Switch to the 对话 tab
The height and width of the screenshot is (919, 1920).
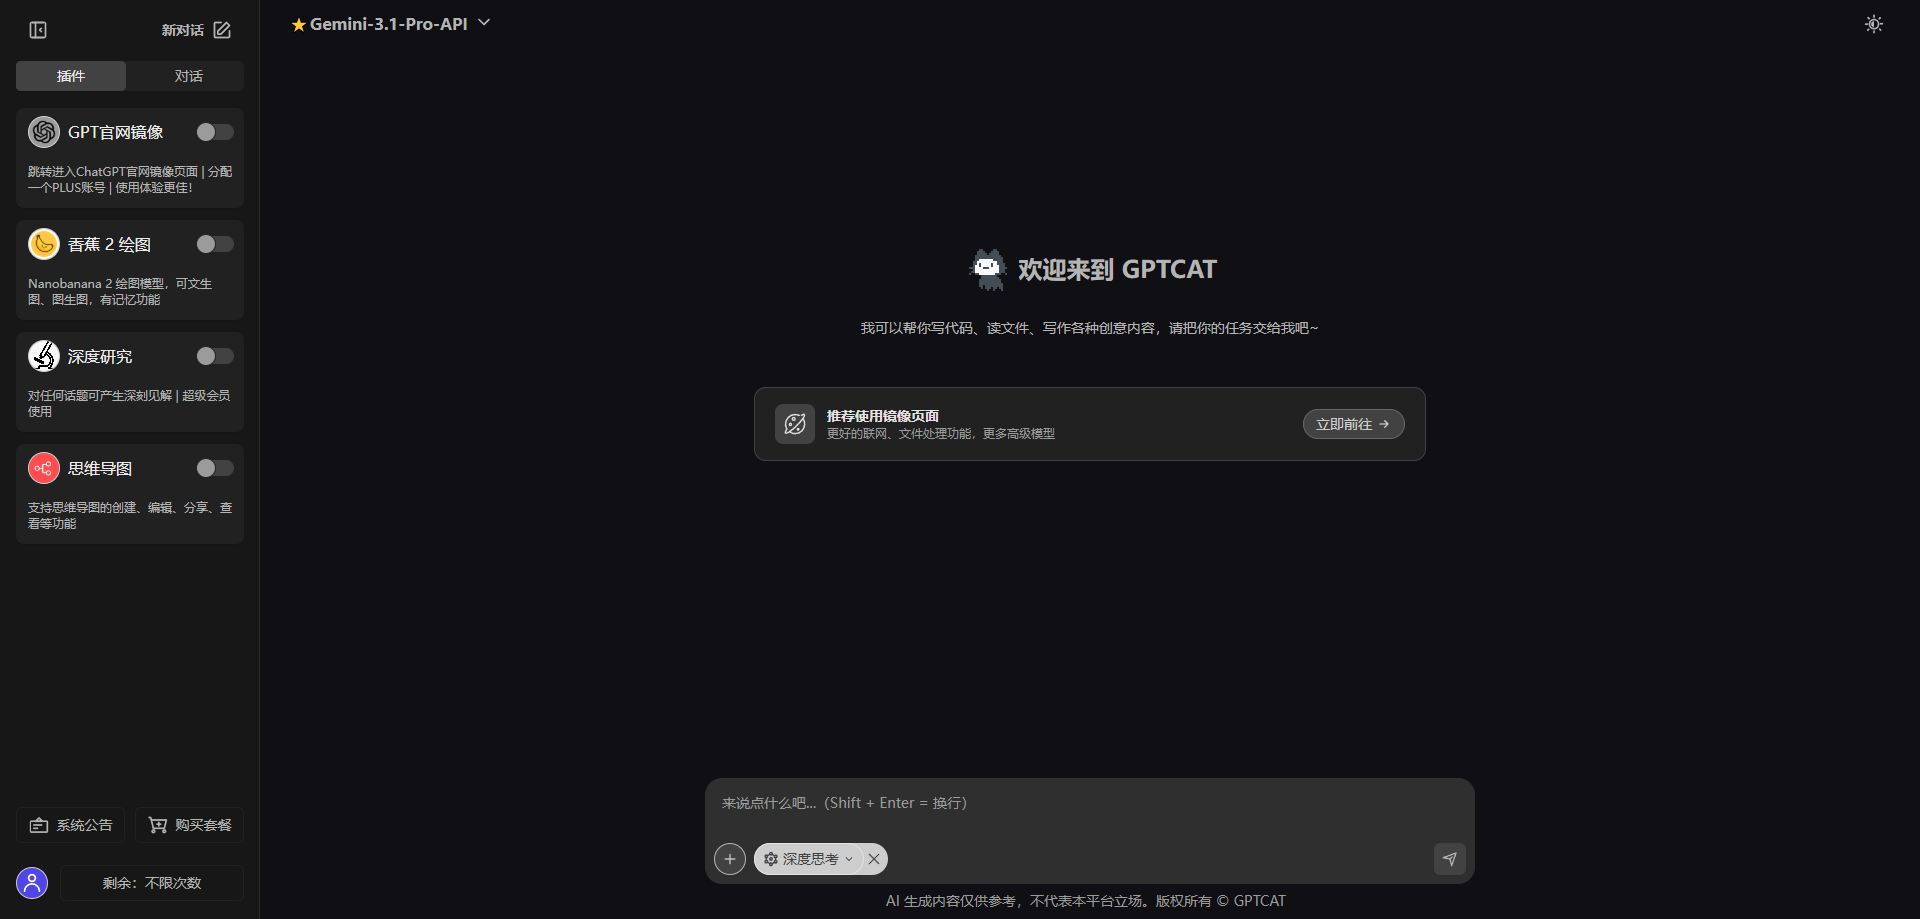188,76
